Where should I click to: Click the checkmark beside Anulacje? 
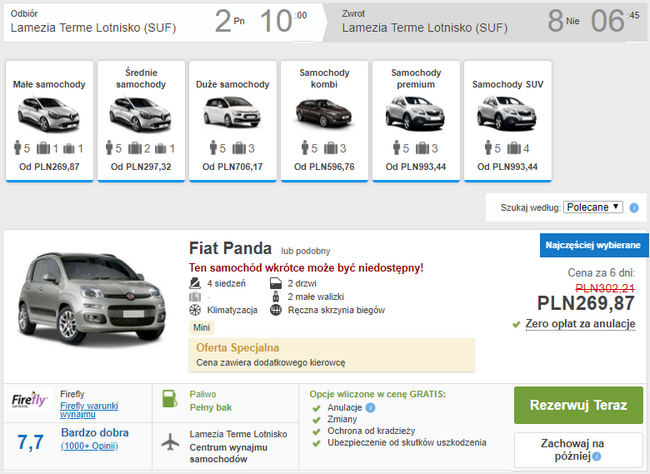[x=317, y=408]
